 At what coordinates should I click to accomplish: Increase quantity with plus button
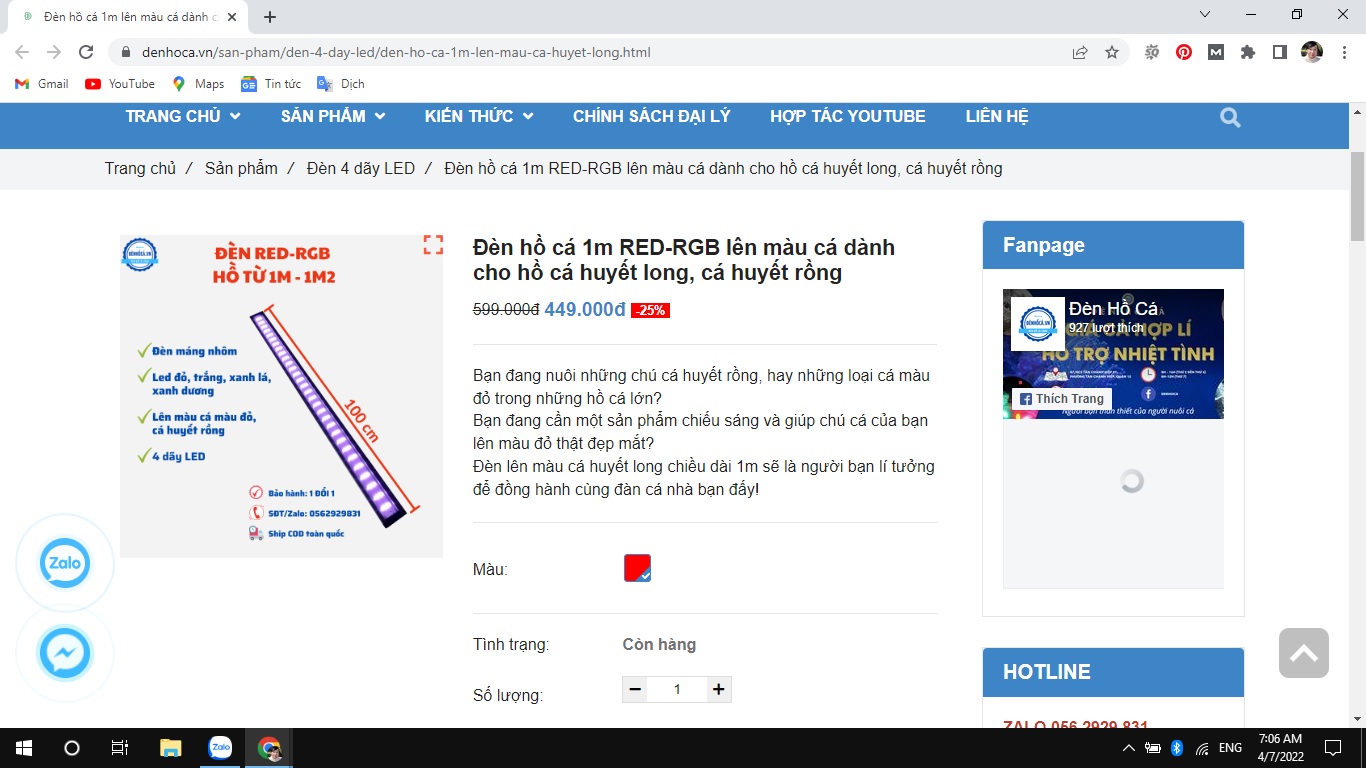pos(717,689)
